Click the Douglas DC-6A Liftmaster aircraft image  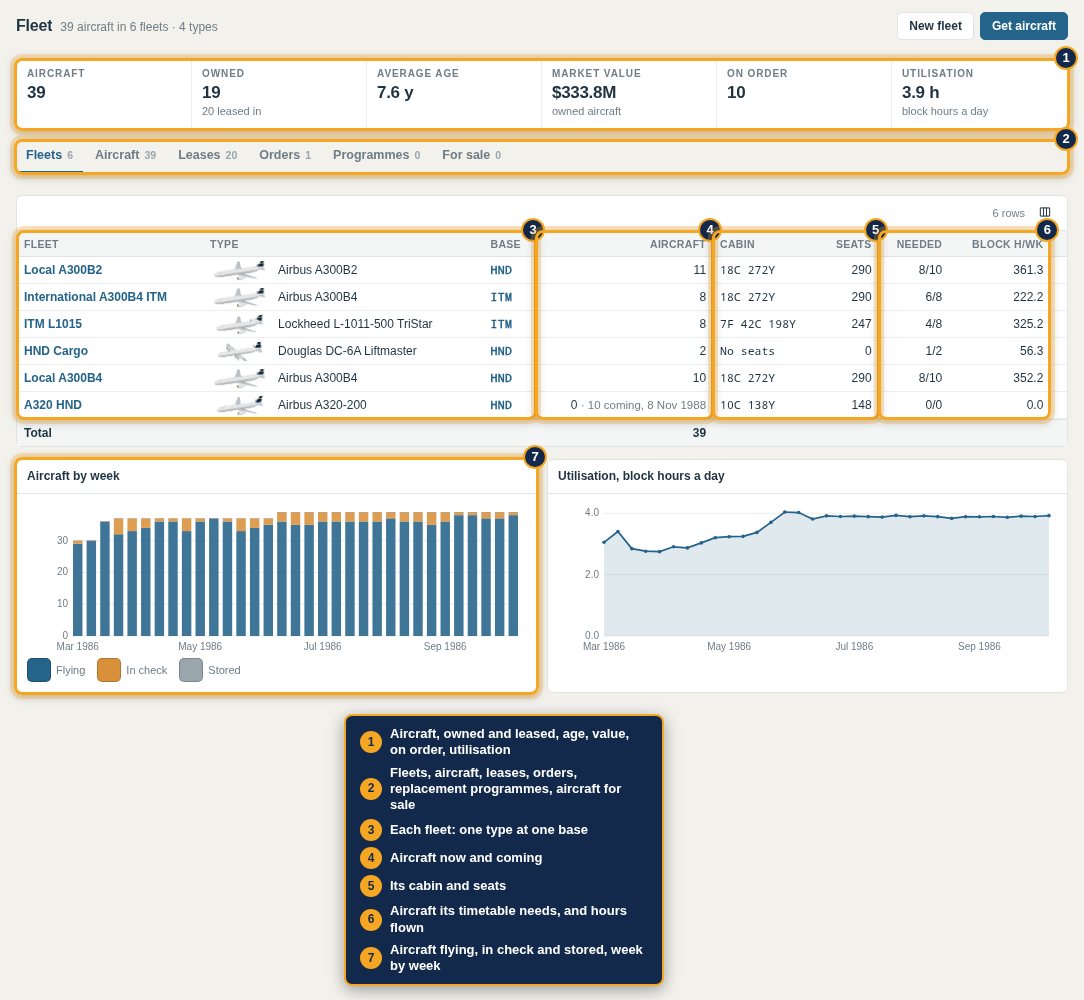pos(239,351)
